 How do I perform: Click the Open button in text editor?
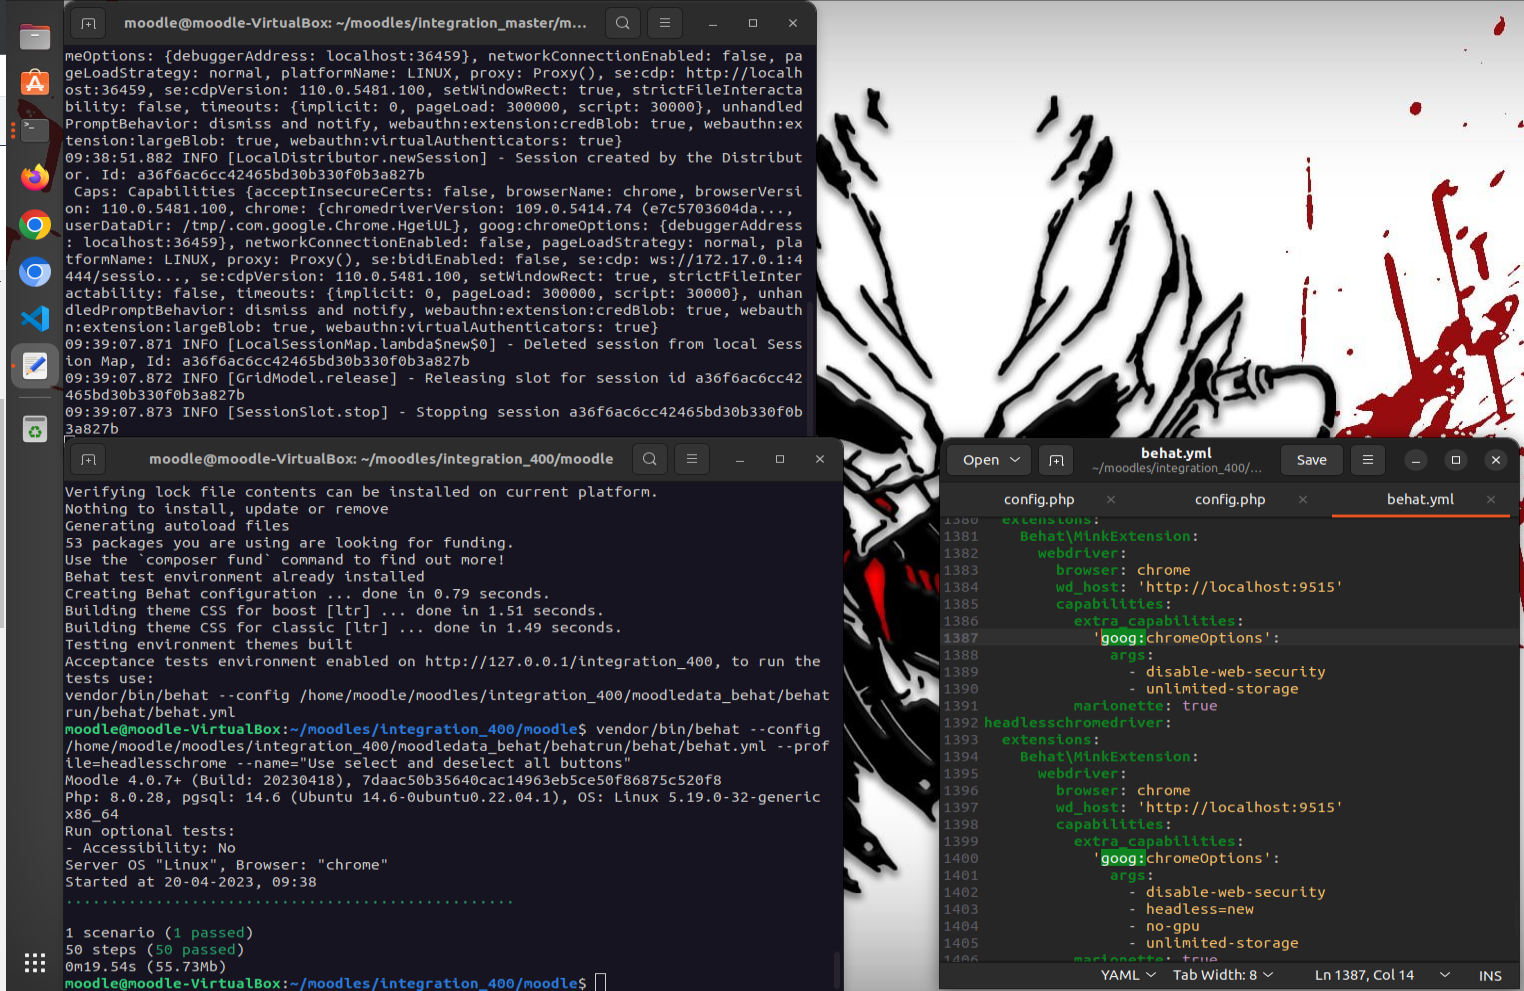tap(981, 460)
